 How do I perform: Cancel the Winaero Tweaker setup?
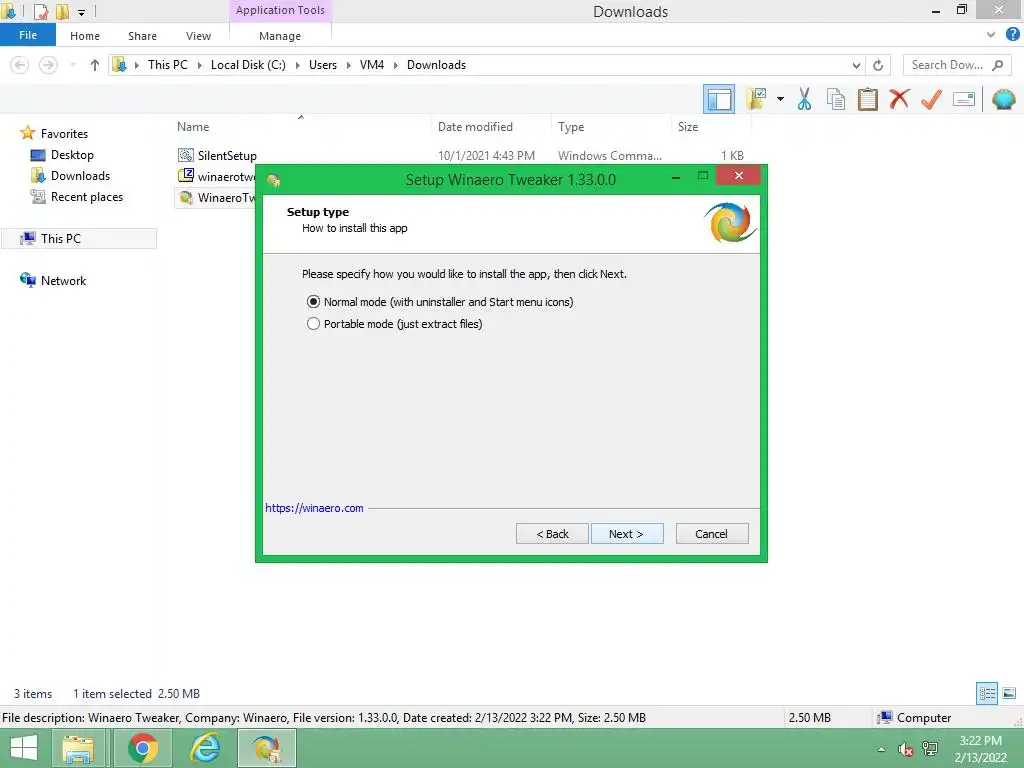coord(712,534)
